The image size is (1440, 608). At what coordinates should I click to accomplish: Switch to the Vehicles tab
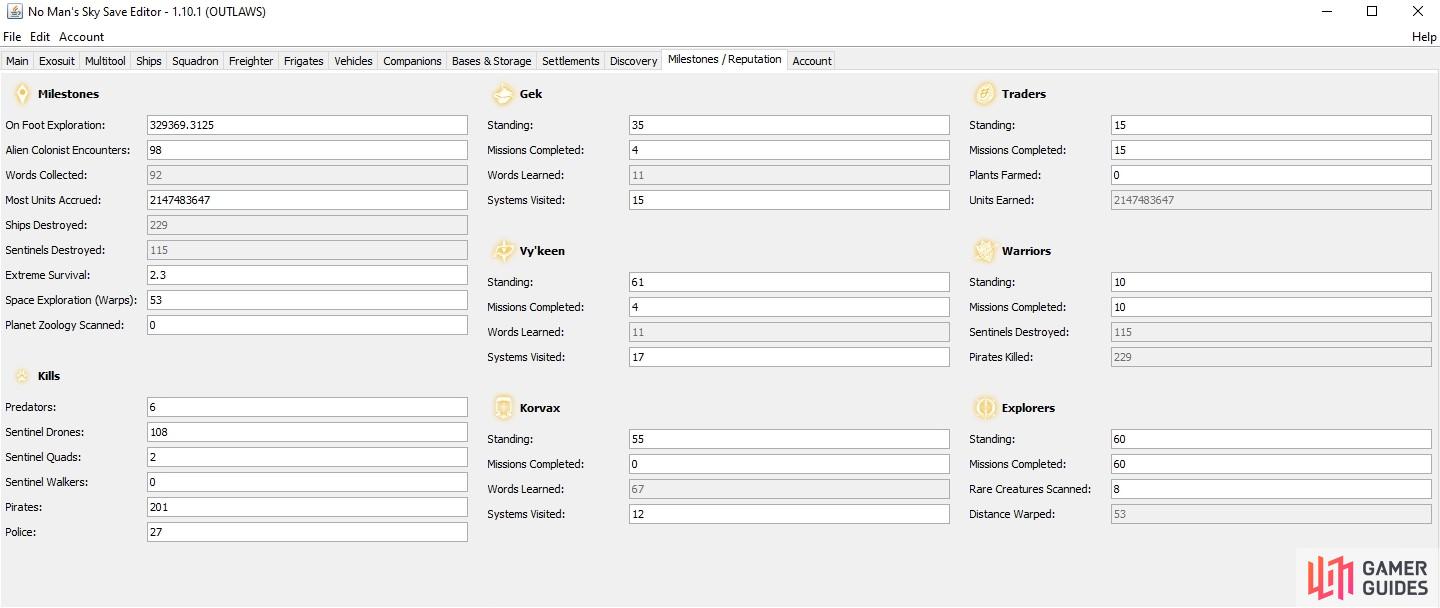[x=353, y=61]
